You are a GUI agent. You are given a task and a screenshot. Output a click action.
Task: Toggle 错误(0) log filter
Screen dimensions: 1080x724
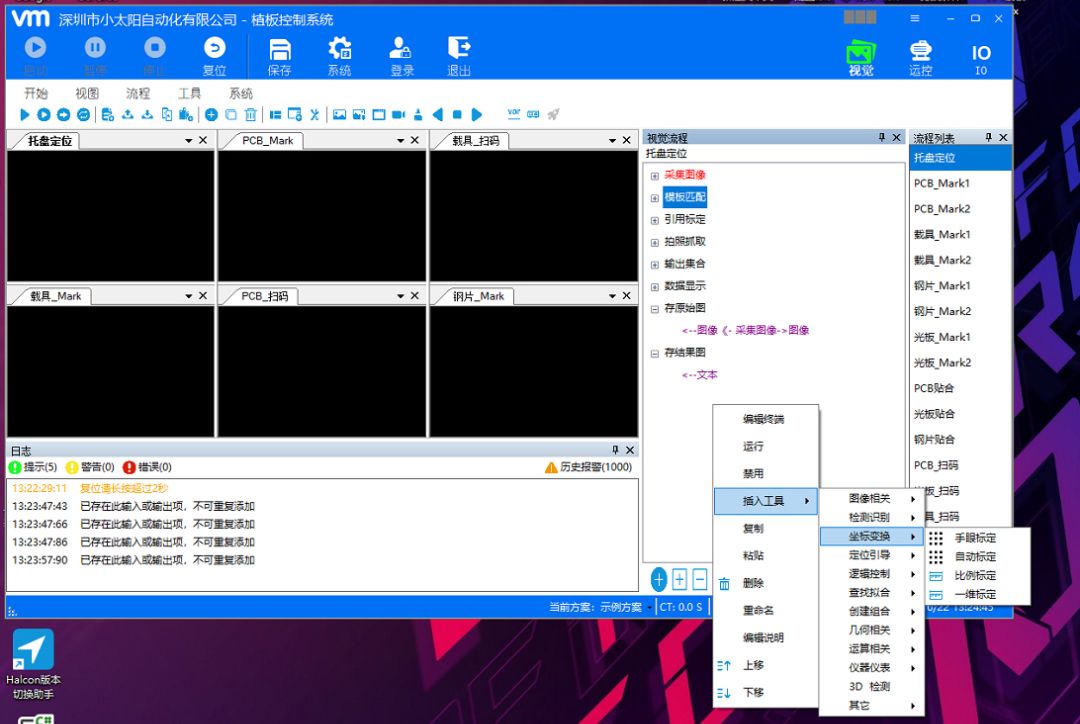[147, 467]
